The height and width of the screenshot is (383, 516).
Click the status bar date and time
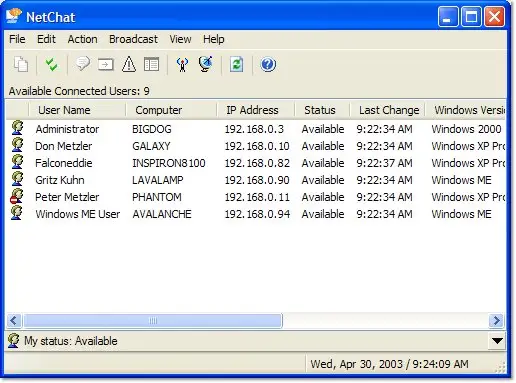click(389, 364)
